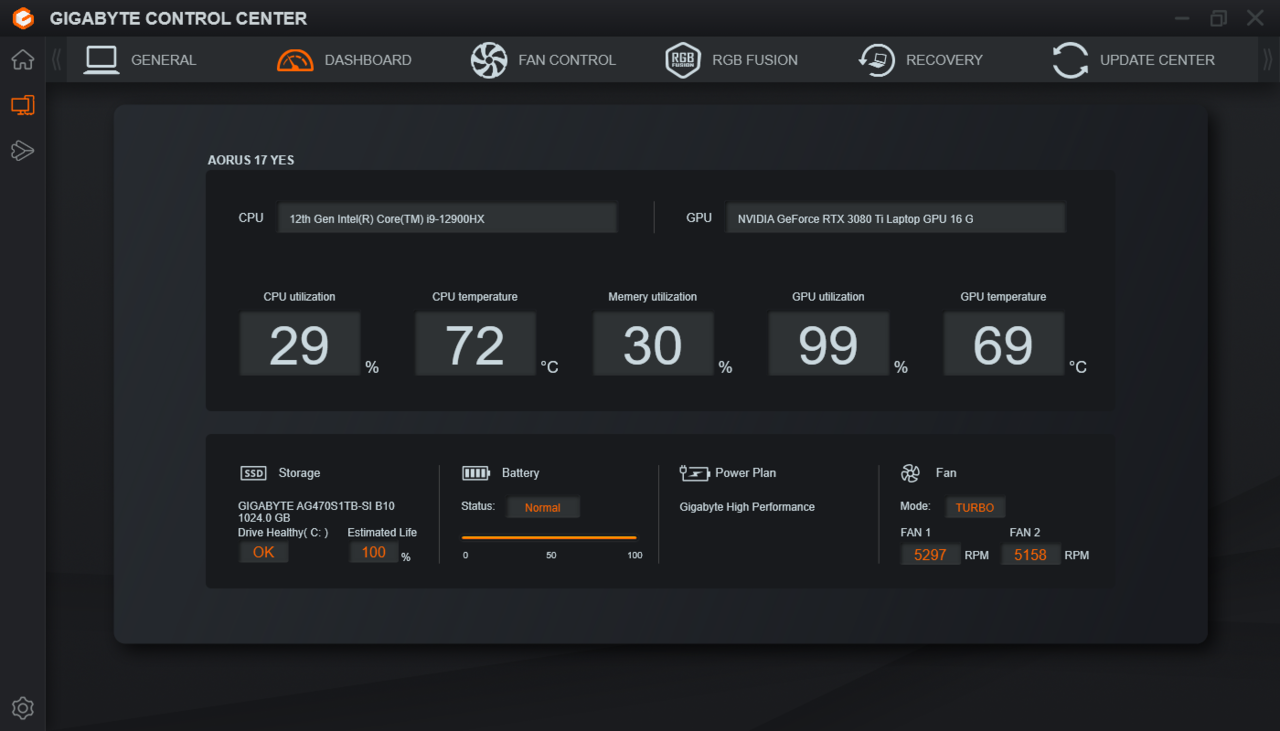Click the Fan Control fan icon
This screenshot has height=731, width=1280.
[x=489, y=60]
